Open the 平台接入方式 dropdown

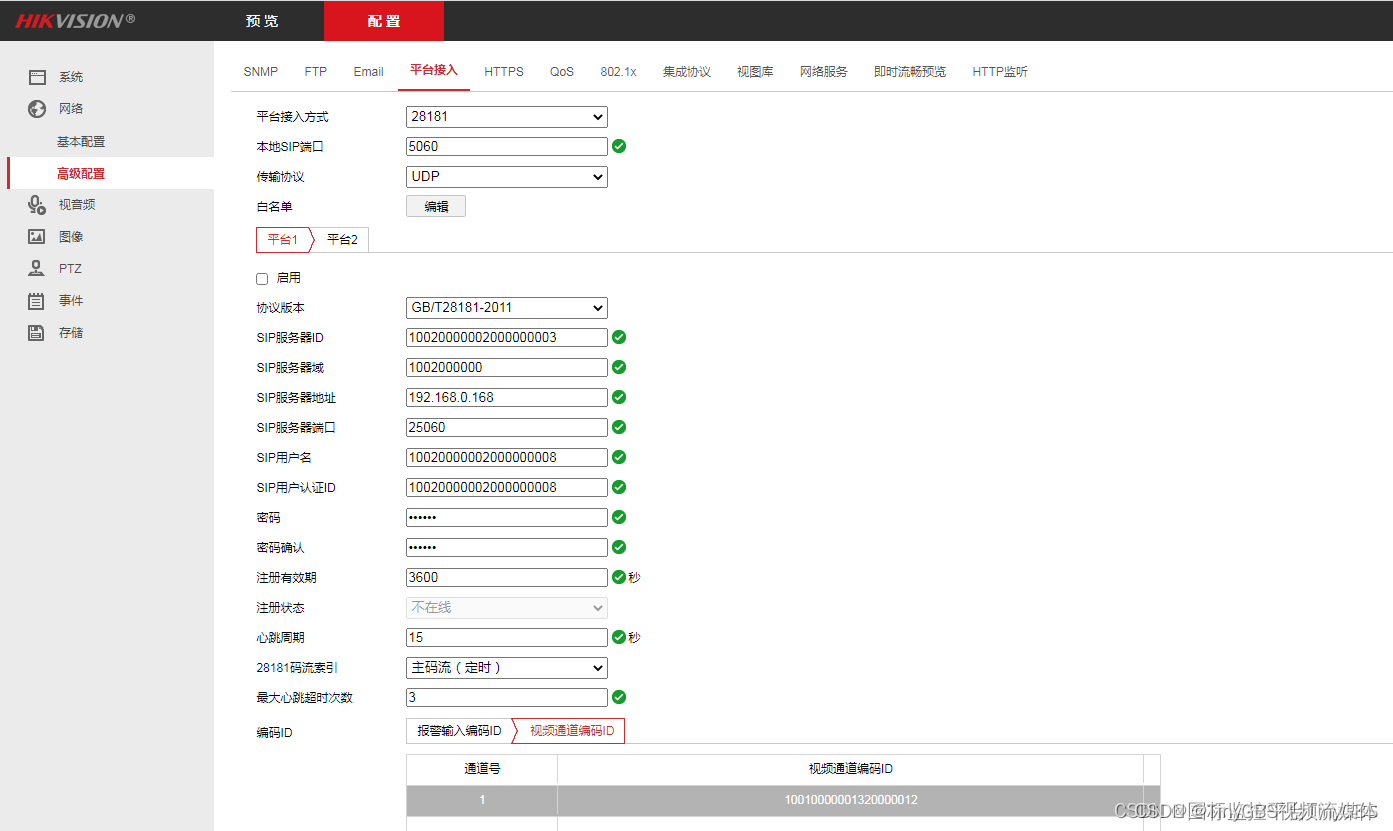507,117
